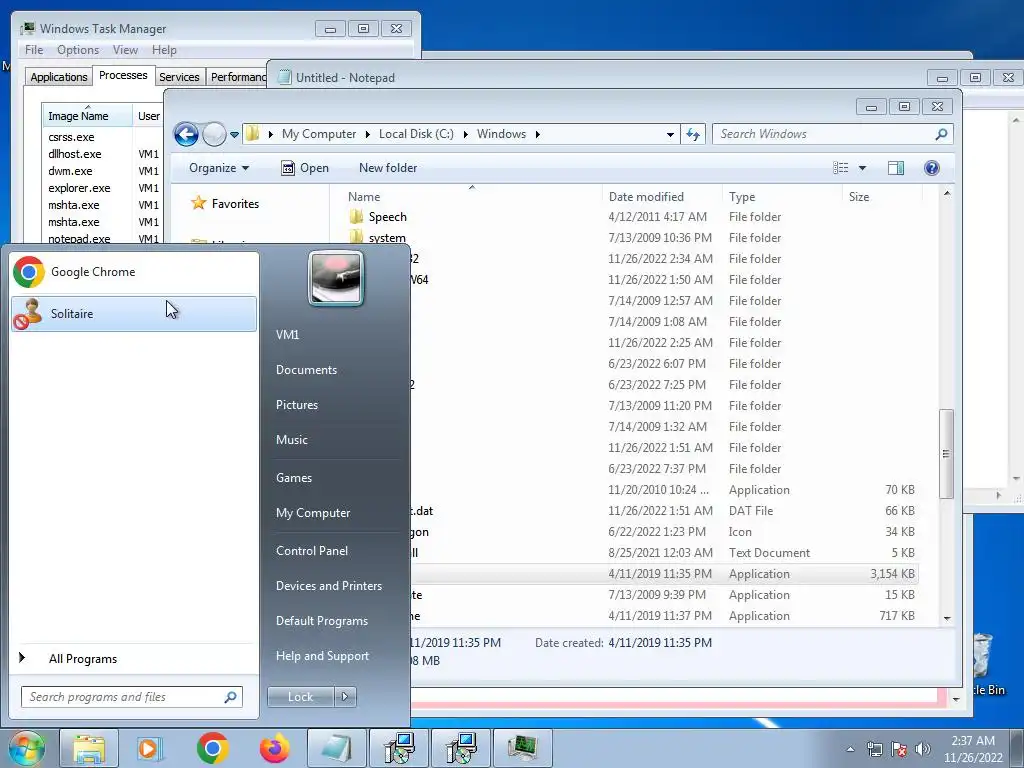Open Help and Support from Start menu
The image size is (1024, 768).
[x=322, y=656]
